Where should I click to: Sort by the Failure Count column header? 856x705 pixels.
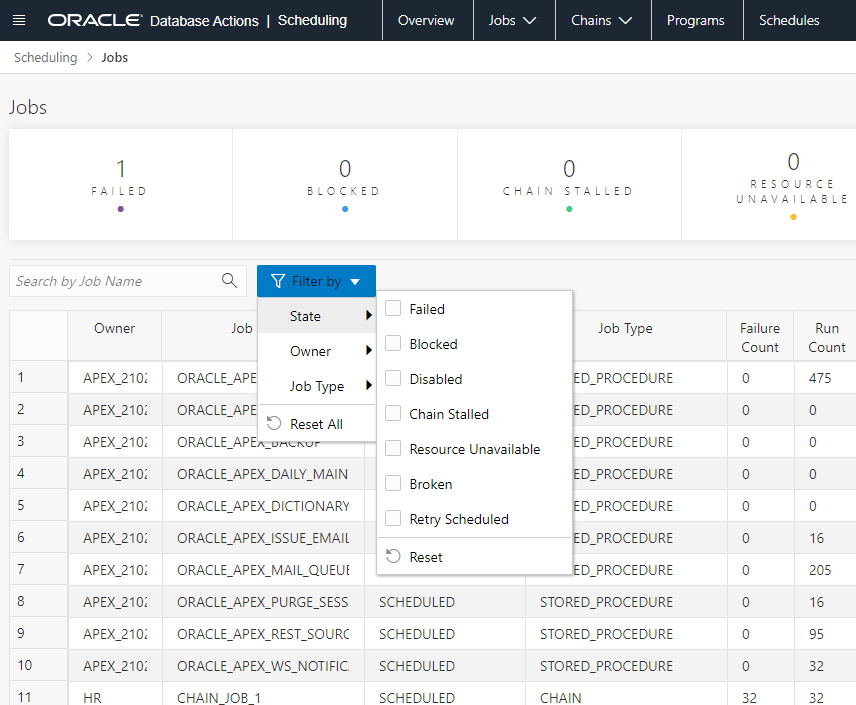click(x=760, y=337)
